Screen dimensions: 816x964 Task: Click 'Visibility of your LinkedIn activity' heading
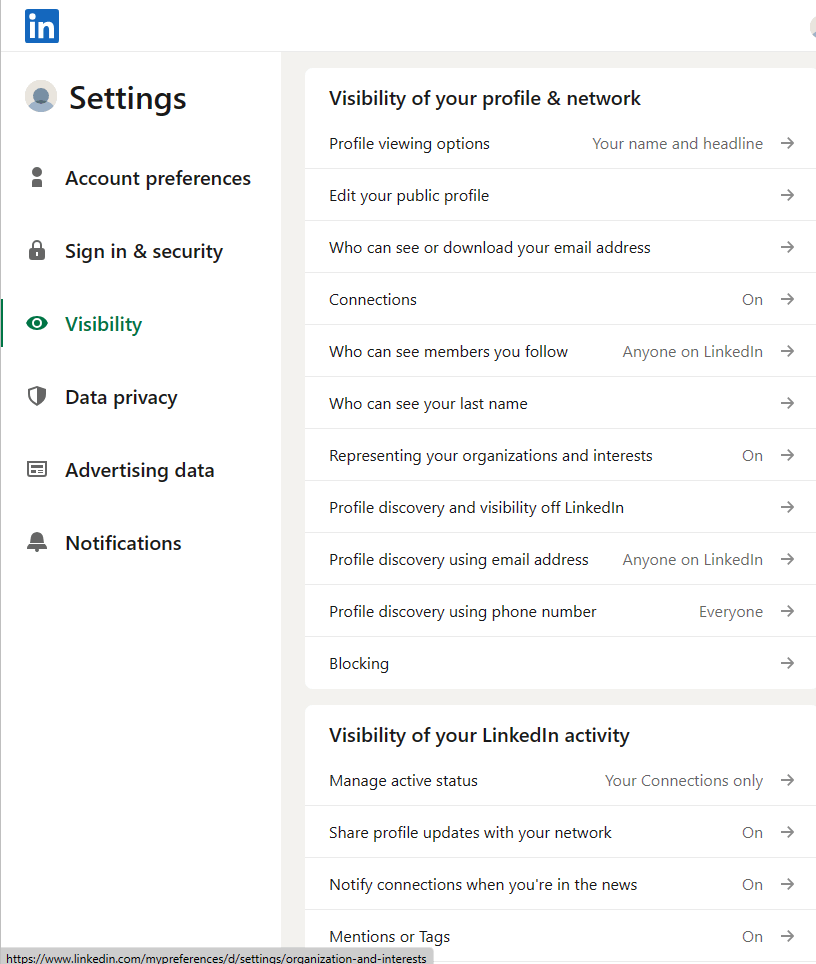(x=479, y=735)
